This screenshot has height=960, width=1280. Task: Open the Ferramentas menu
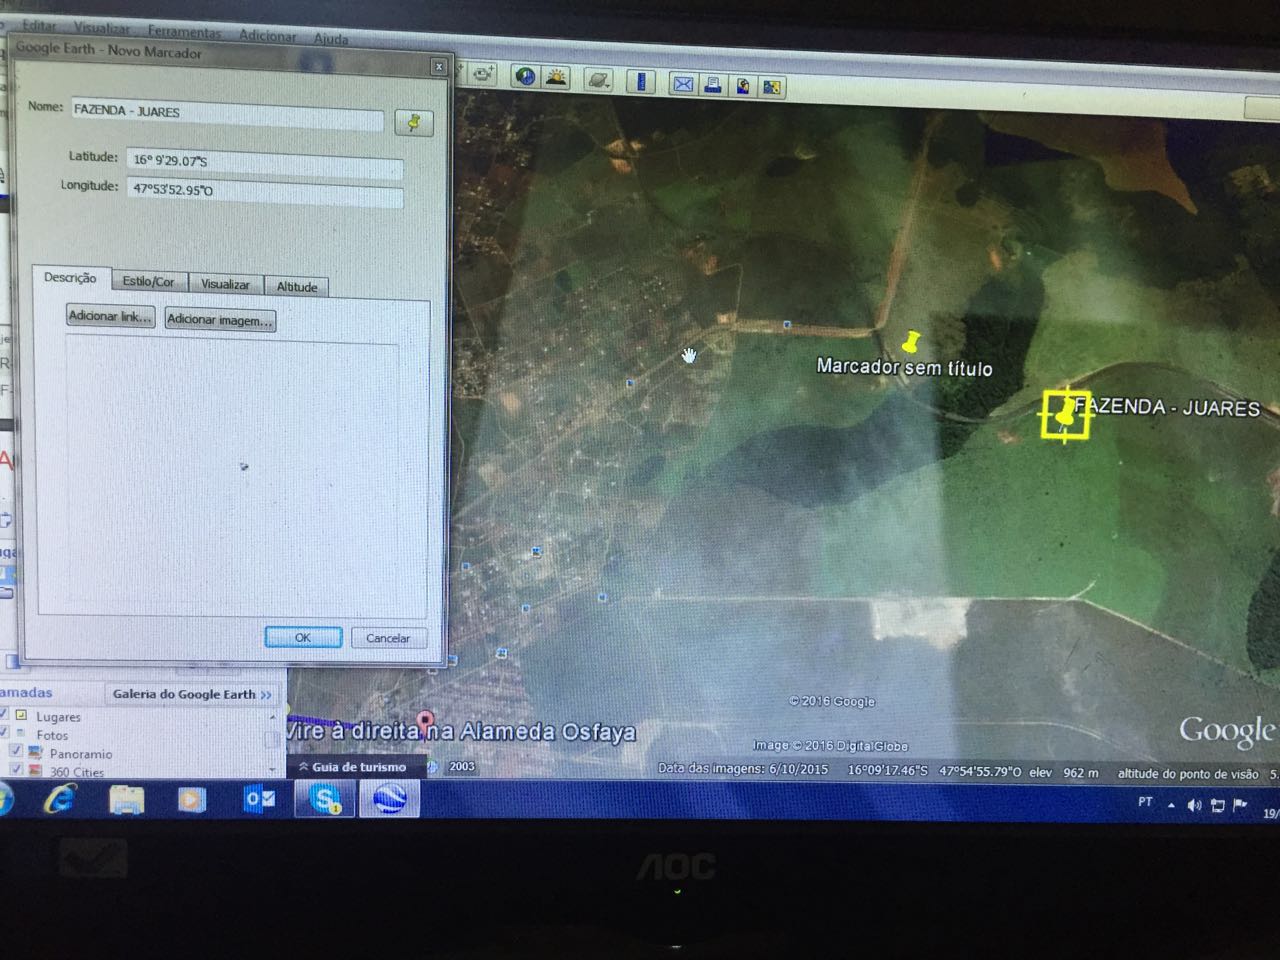click(x=184, y=32)
